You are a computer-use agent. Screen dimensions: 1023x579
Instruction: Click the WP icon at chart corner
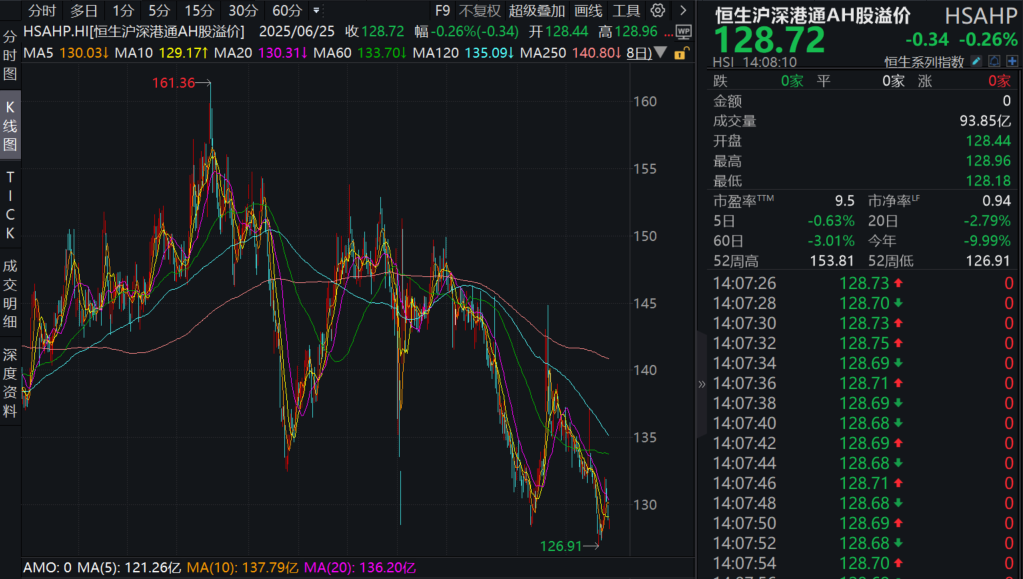[x=683, y=31]
